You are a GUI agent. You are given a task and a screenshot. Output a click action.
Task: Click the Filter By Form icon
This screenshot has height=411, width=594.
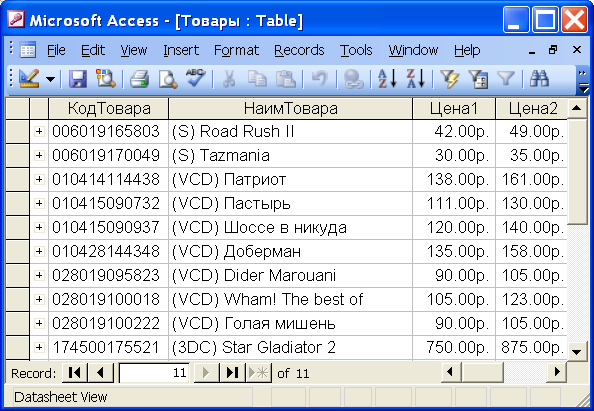click(x=478, y=79)
